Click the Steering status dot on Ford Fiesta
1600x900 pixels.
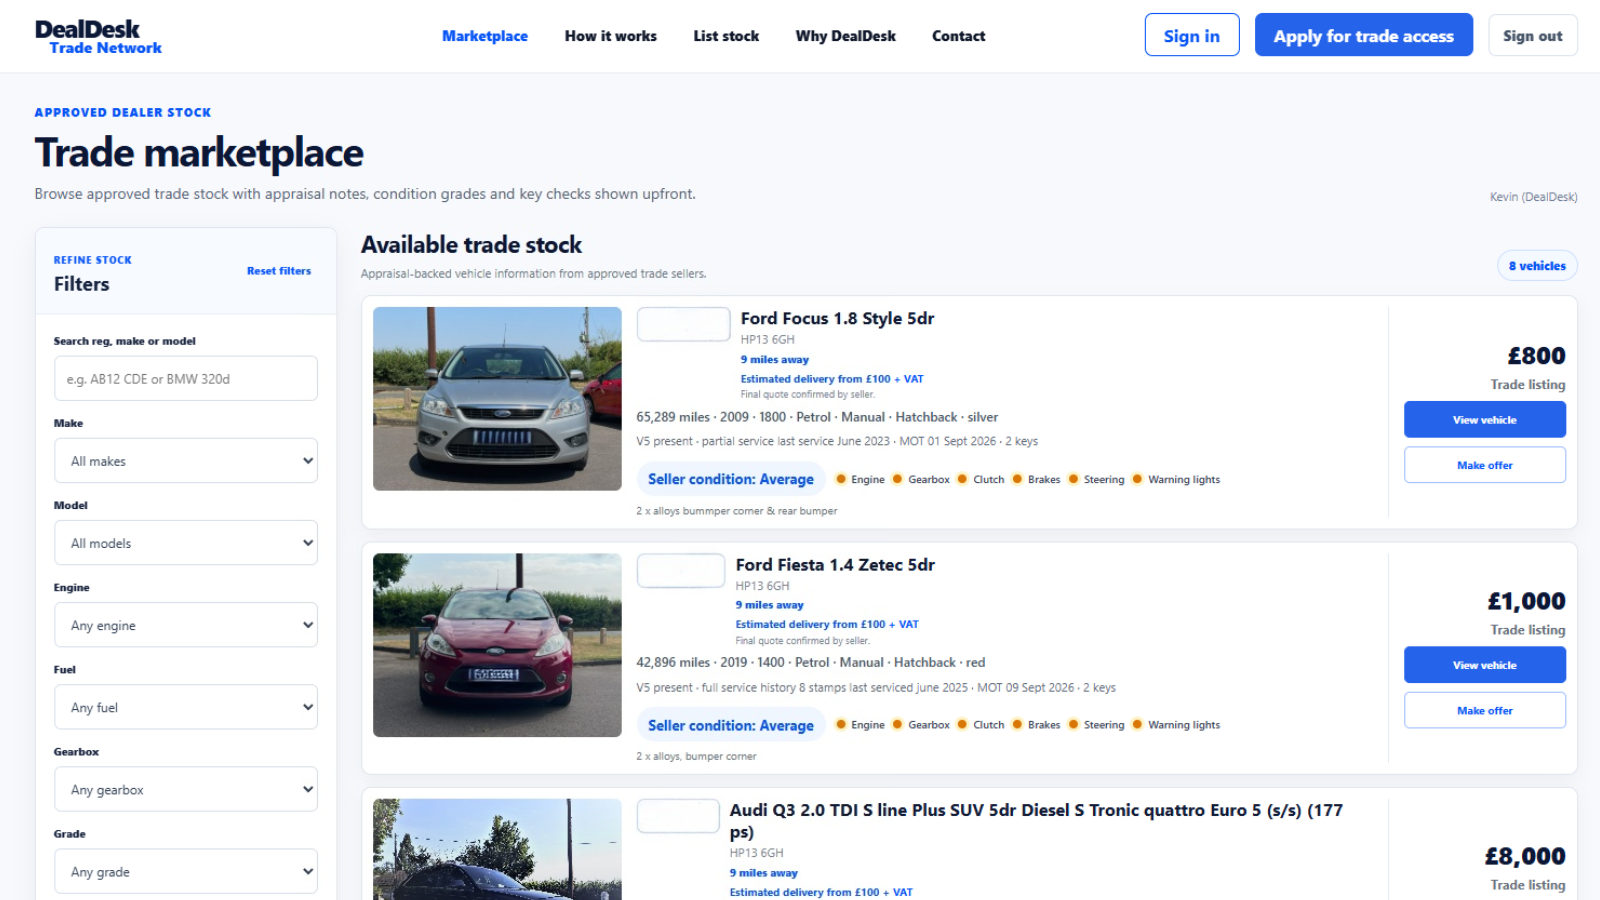pyautogui.click(x=1074, y=725)
